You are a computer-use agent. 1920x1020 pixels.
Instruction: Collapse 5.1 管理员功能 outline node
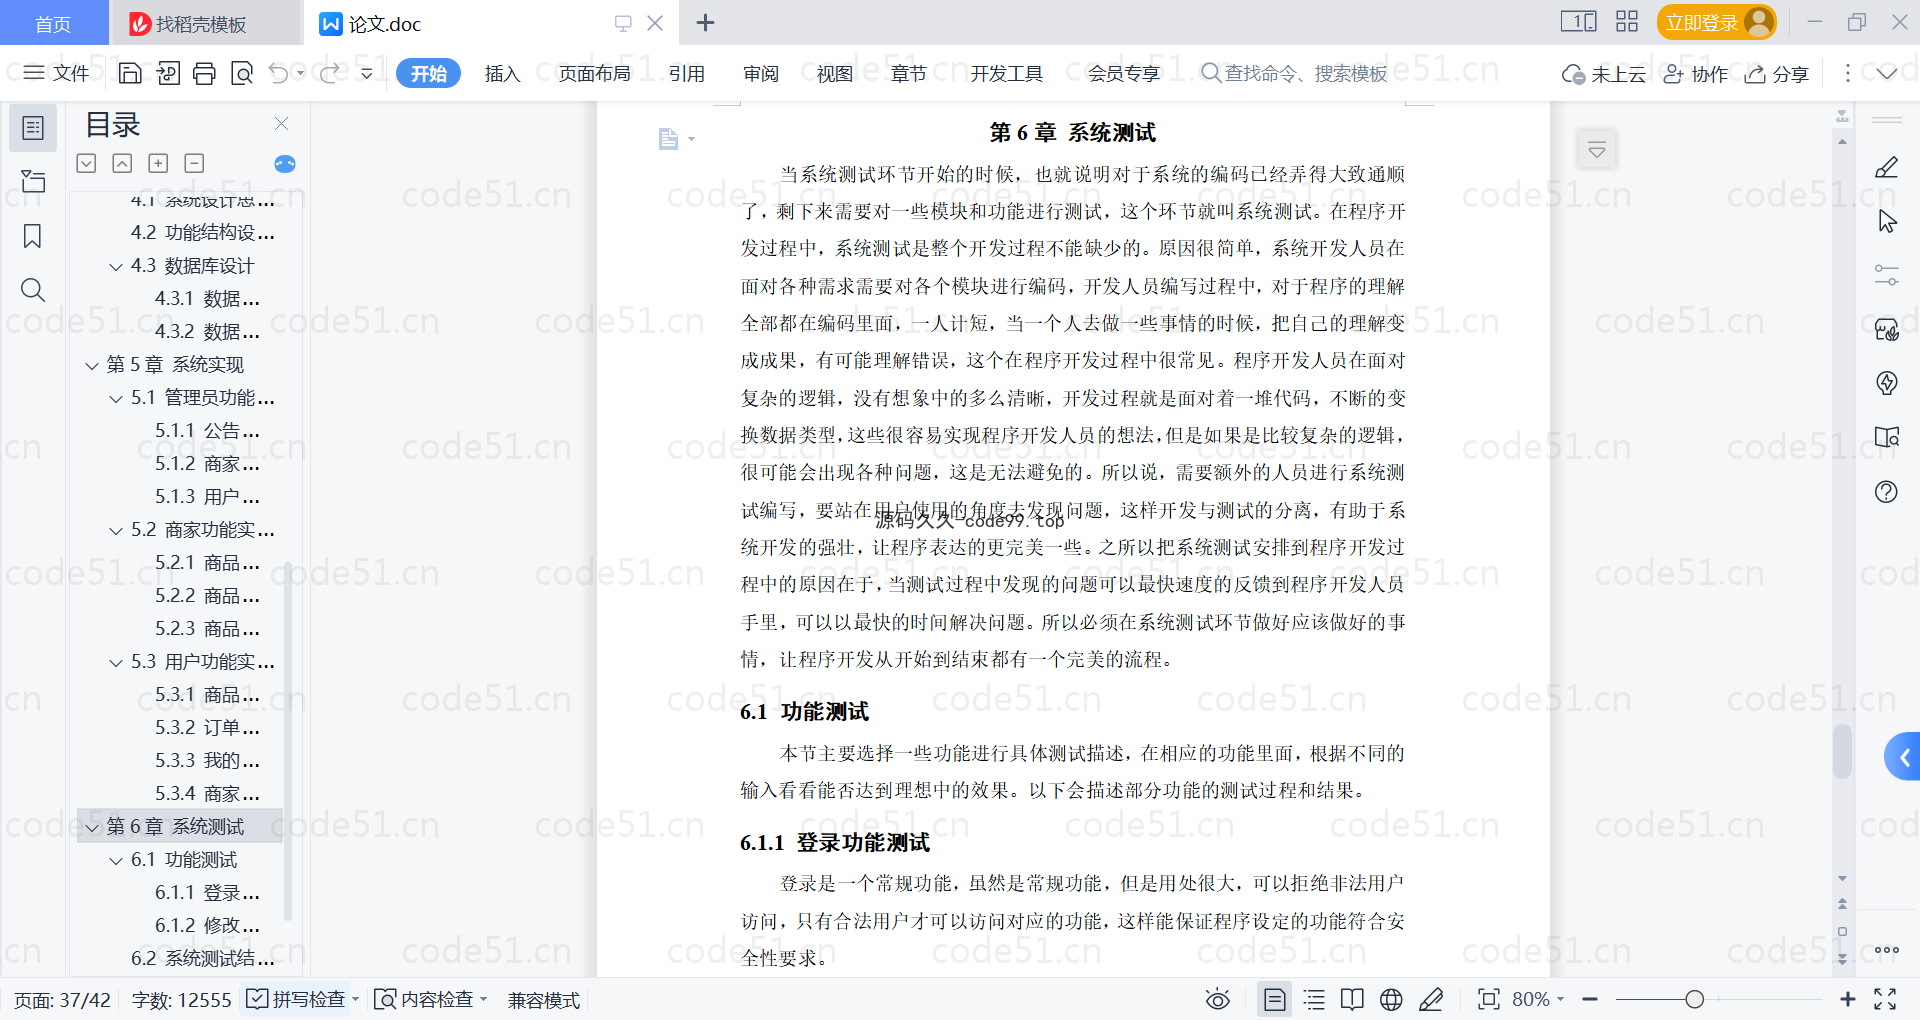[116, 399]
